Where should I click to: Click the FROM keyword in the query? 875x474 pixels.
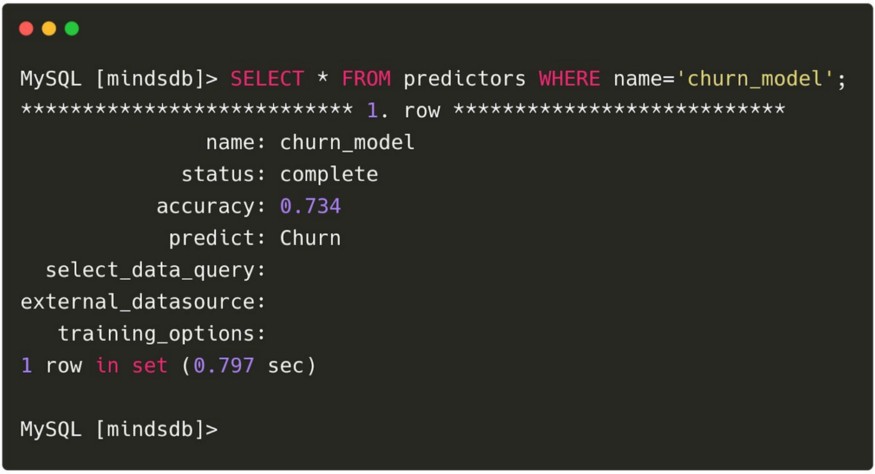coord(366,79)
